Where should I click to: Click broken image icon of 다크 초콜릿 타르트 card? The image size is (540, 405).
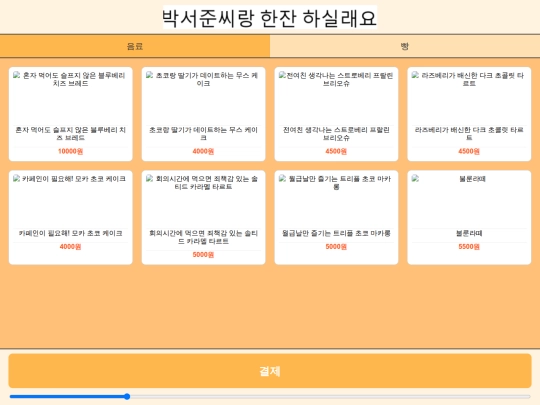point(415,75)
